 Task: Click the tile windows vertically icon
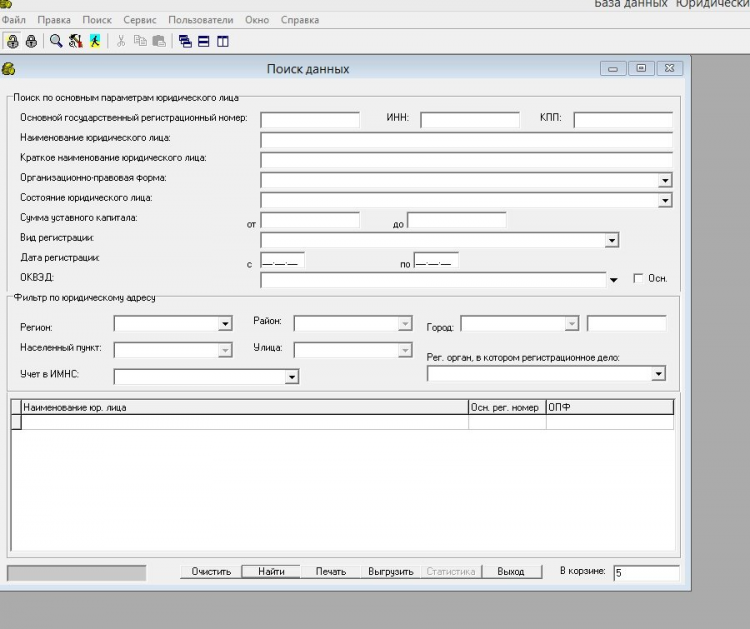[222, 41]
